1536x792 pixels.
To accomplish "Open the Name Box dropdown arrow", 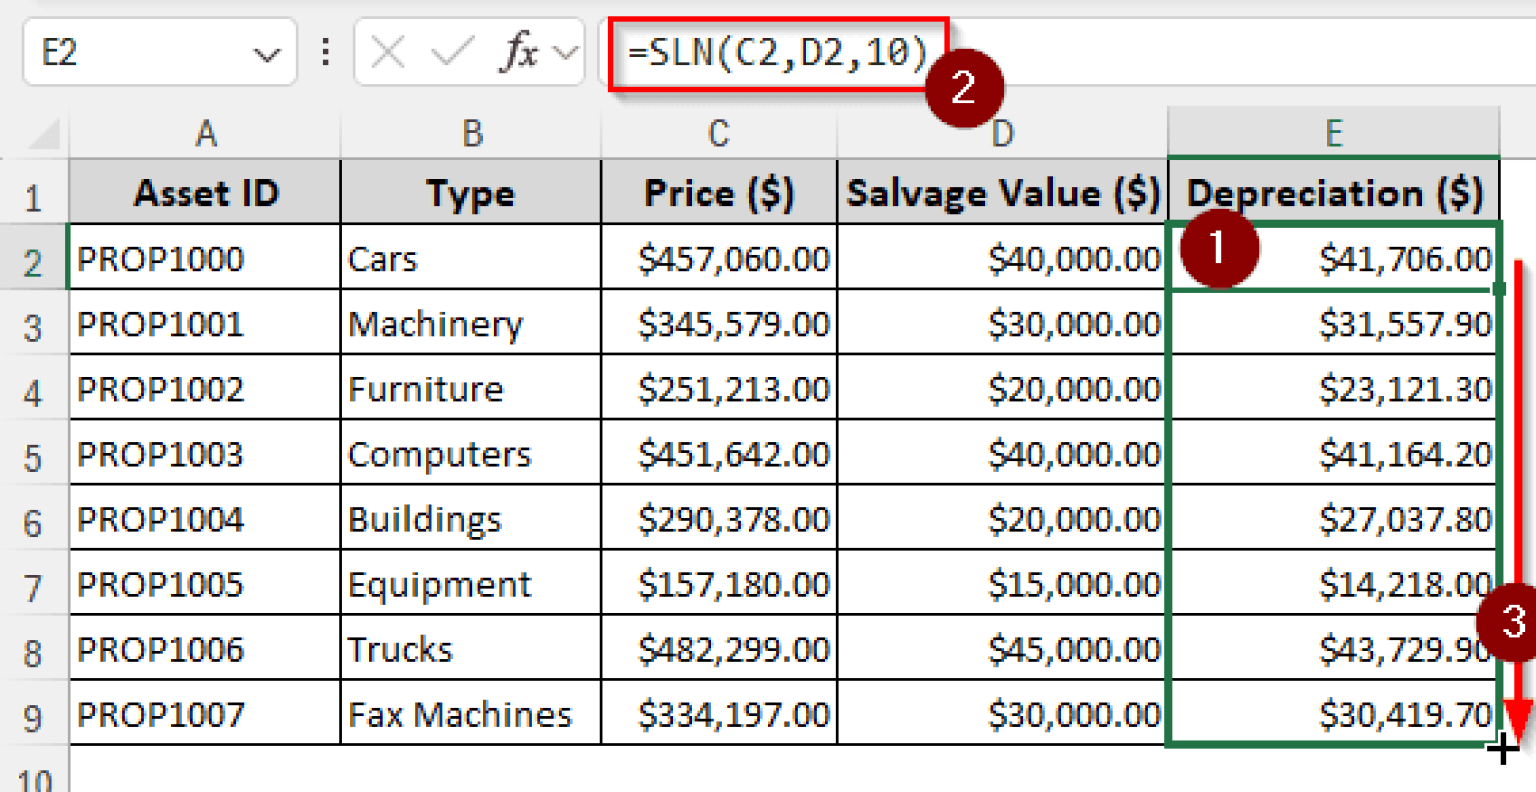I will (268, 52).
